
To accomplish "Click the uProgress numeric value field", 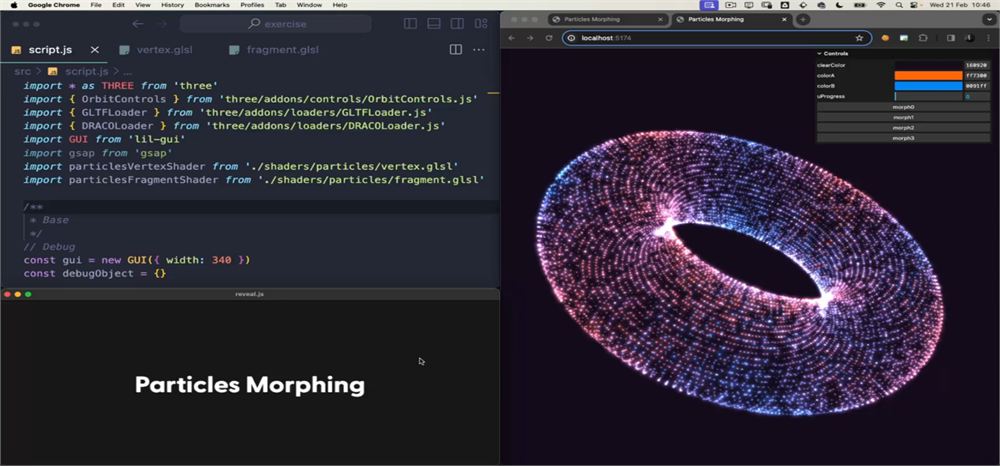I will (977, 96).
